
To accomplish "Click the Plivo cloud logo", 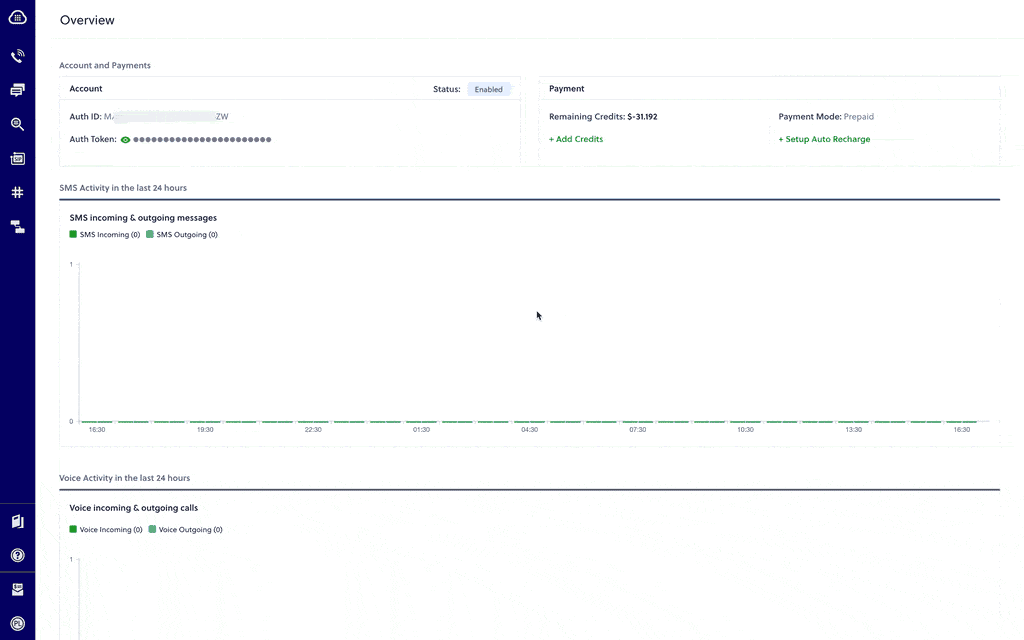I will 17,17.
